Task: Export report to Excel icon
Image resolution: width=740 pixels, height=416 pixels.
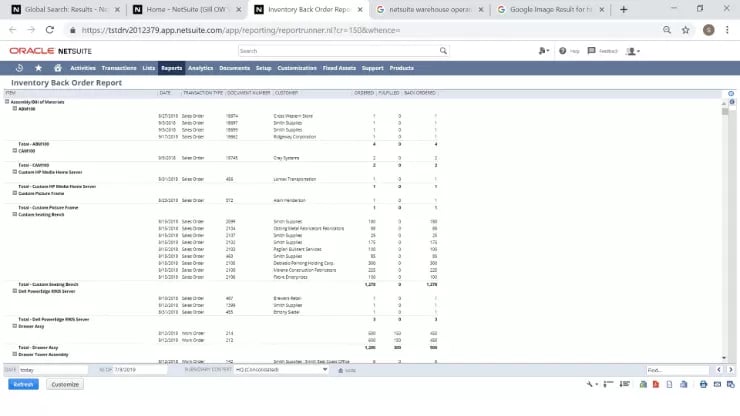Action: pos(643,384)
